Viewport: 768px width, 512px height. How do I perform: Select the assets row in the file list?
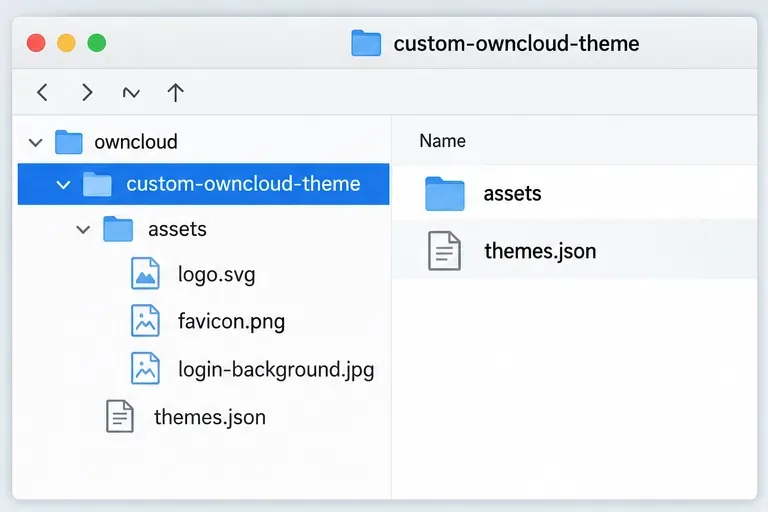574,194
